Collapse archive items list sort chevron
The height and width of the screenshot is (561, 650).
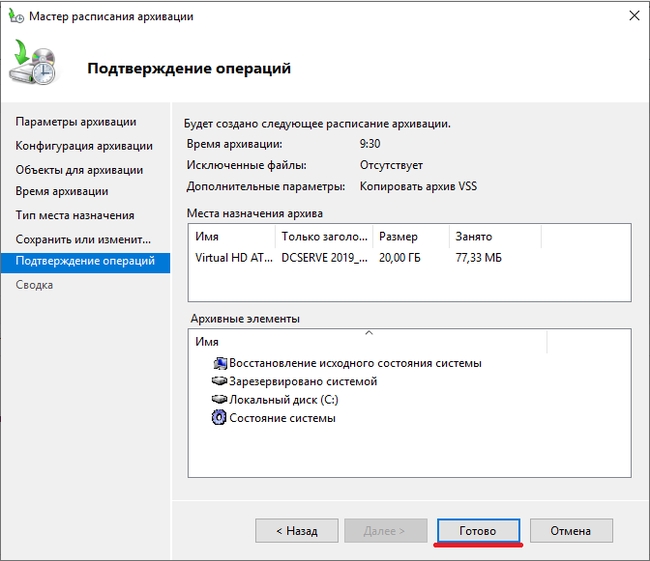pos(368,332)
